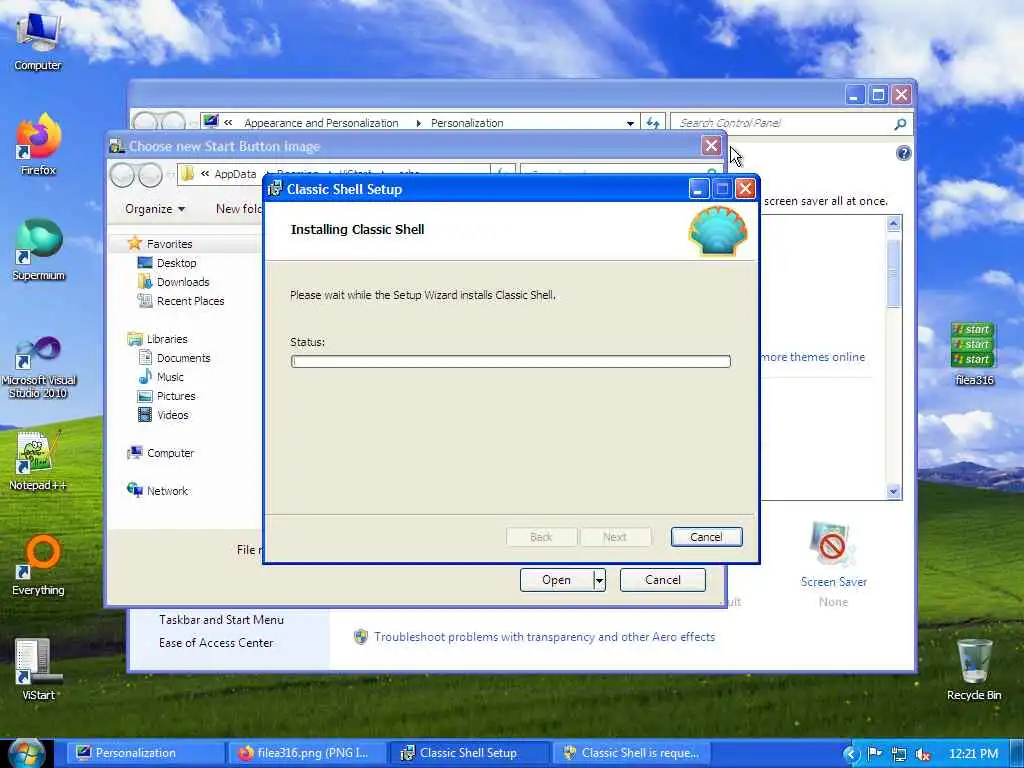Screen dimensions: 1024x768
Task: Open the Organize dropdown menu
Action: tap(155, 209)
